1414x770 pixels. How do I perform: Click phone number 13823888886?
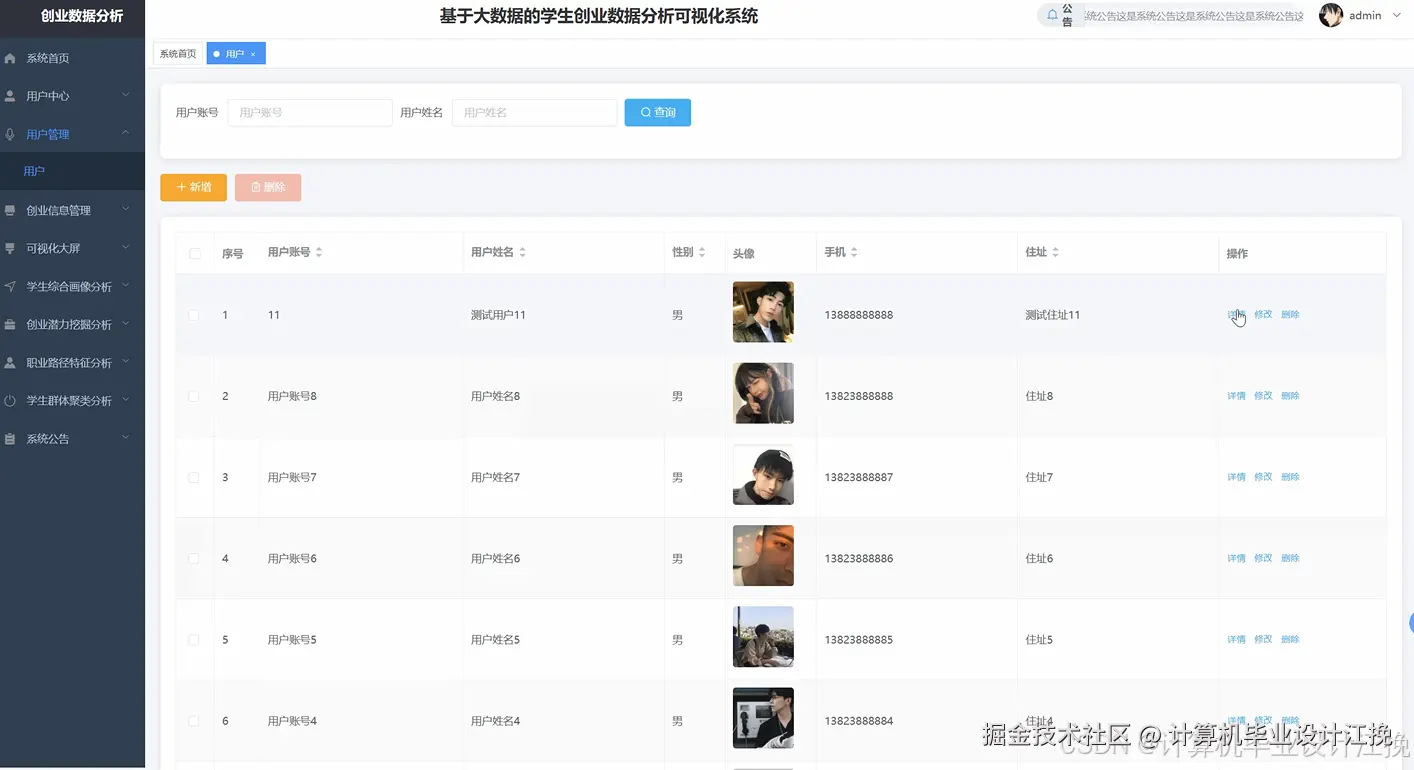(x=859, y=559)
